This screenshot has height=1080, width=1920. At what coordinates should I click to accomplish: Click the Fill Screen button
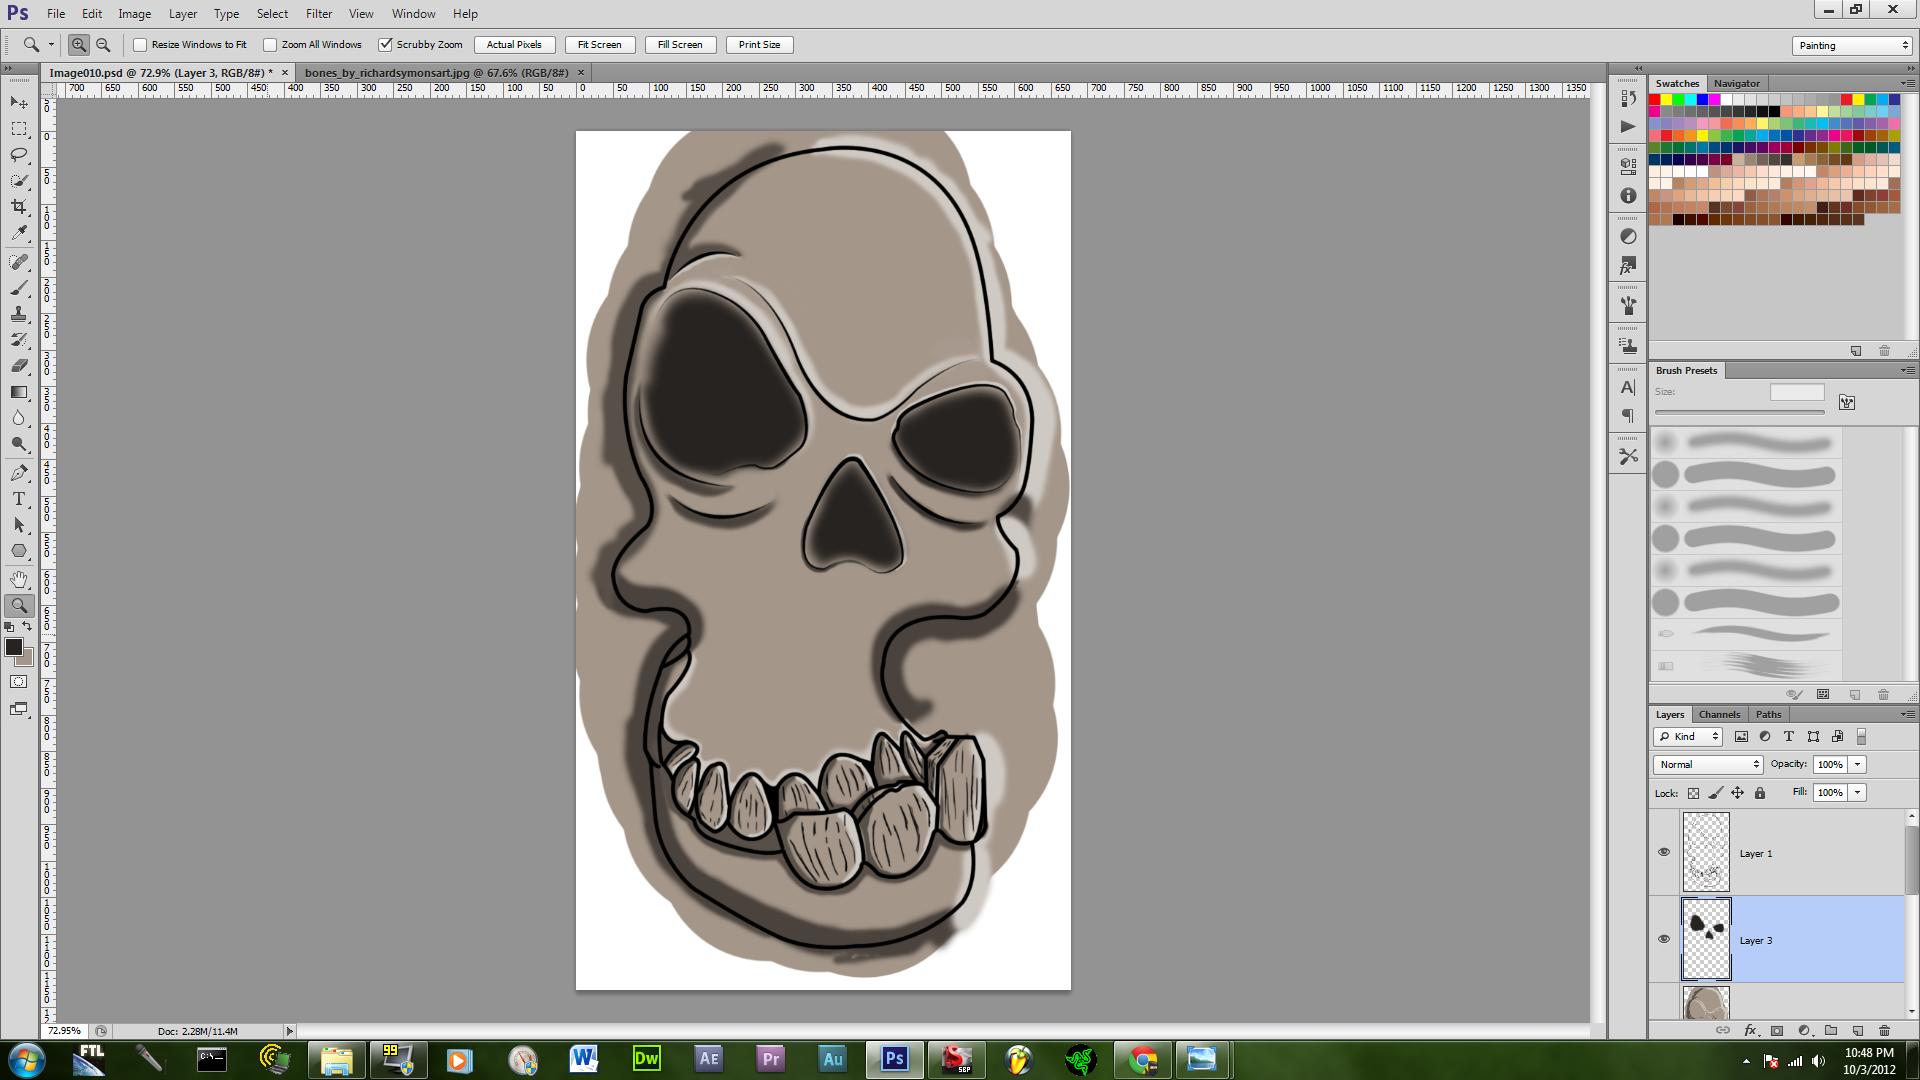click(680, 45)
